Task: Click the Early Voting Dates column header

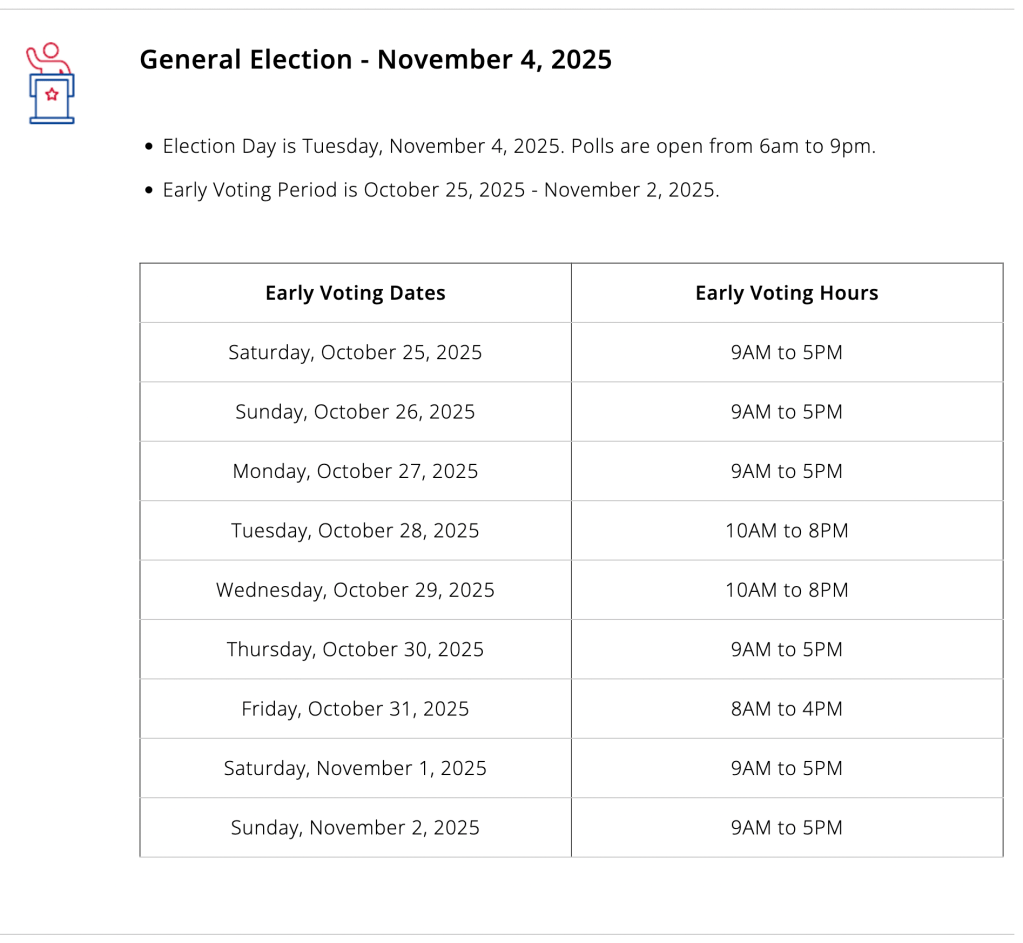Action: (355, 293)
